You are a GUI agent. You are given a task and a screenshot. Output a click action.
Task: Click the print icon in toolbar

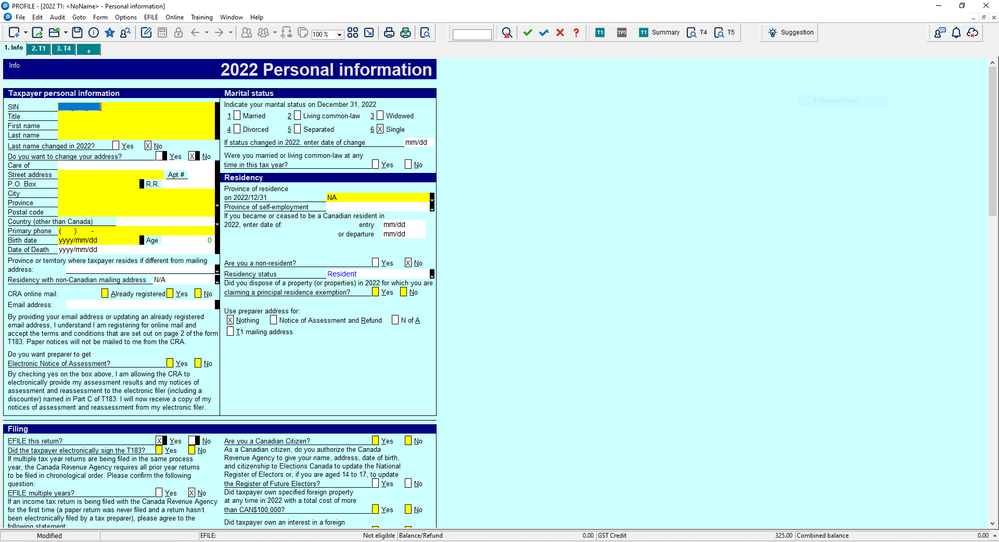click(x=389, y=32)
